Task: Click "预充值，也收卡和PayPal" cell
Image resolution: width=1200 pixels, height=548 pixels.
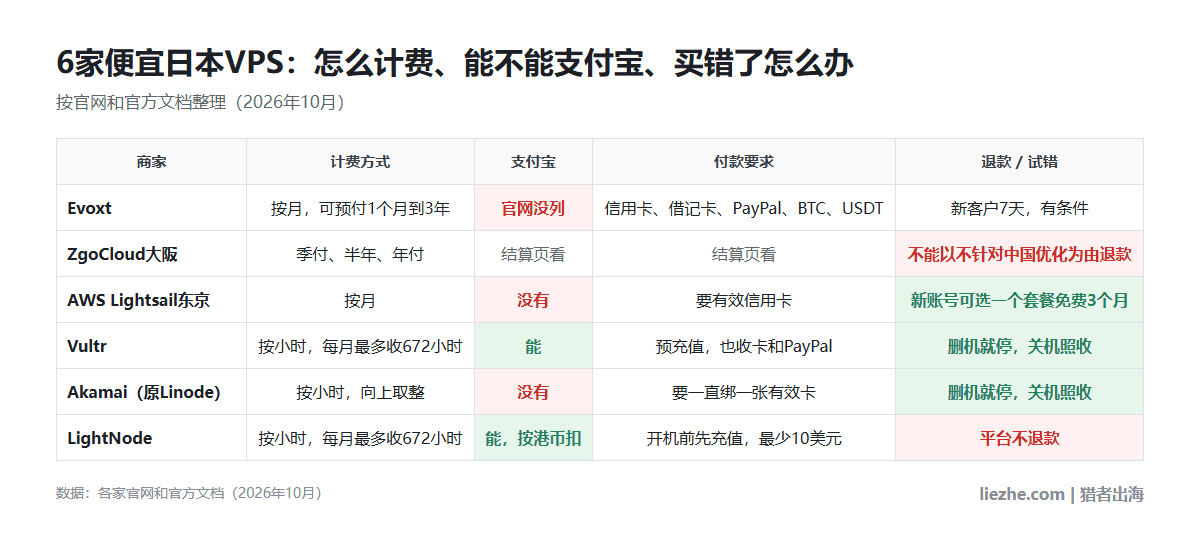Action: [744, 346]
